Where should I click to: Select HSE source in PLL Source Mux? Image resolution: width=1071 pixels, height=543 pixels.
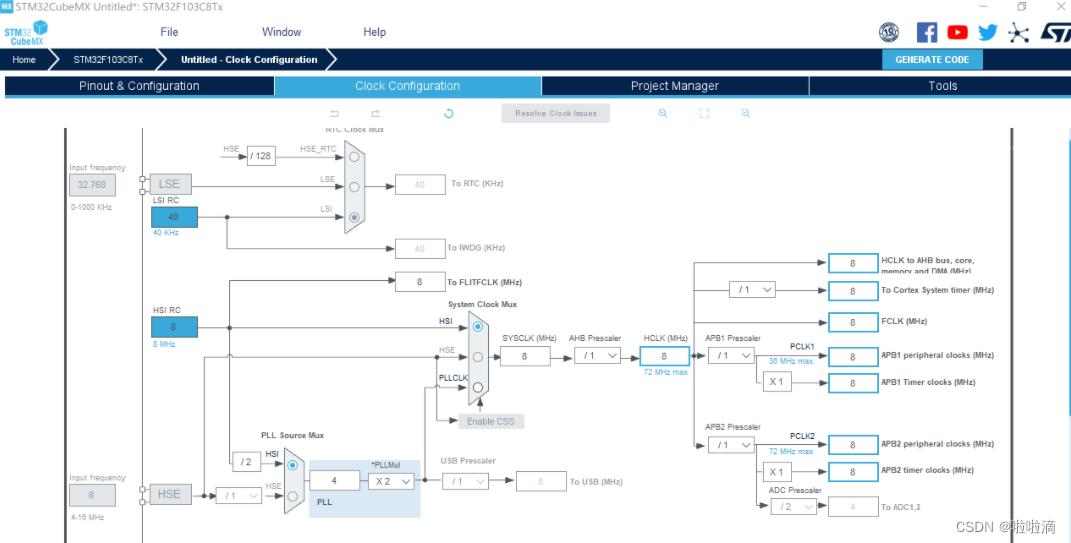tap(292, 496)
